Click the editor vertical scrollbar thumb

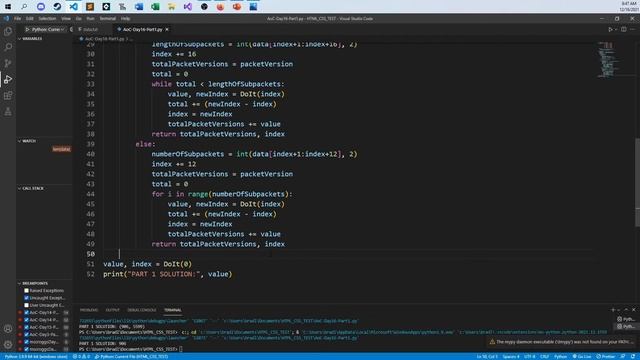point(637,182)
